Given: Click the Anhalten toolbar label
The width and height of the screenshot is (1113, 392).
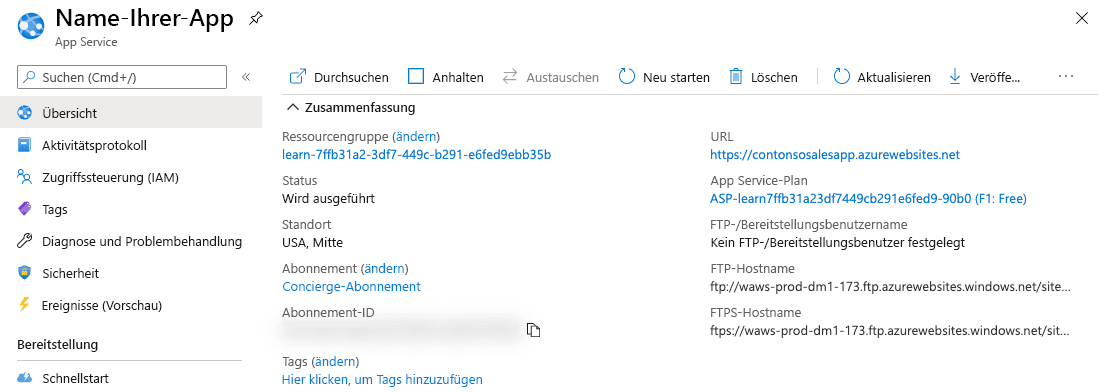Looking at the screenshot, I should [458, 77].
